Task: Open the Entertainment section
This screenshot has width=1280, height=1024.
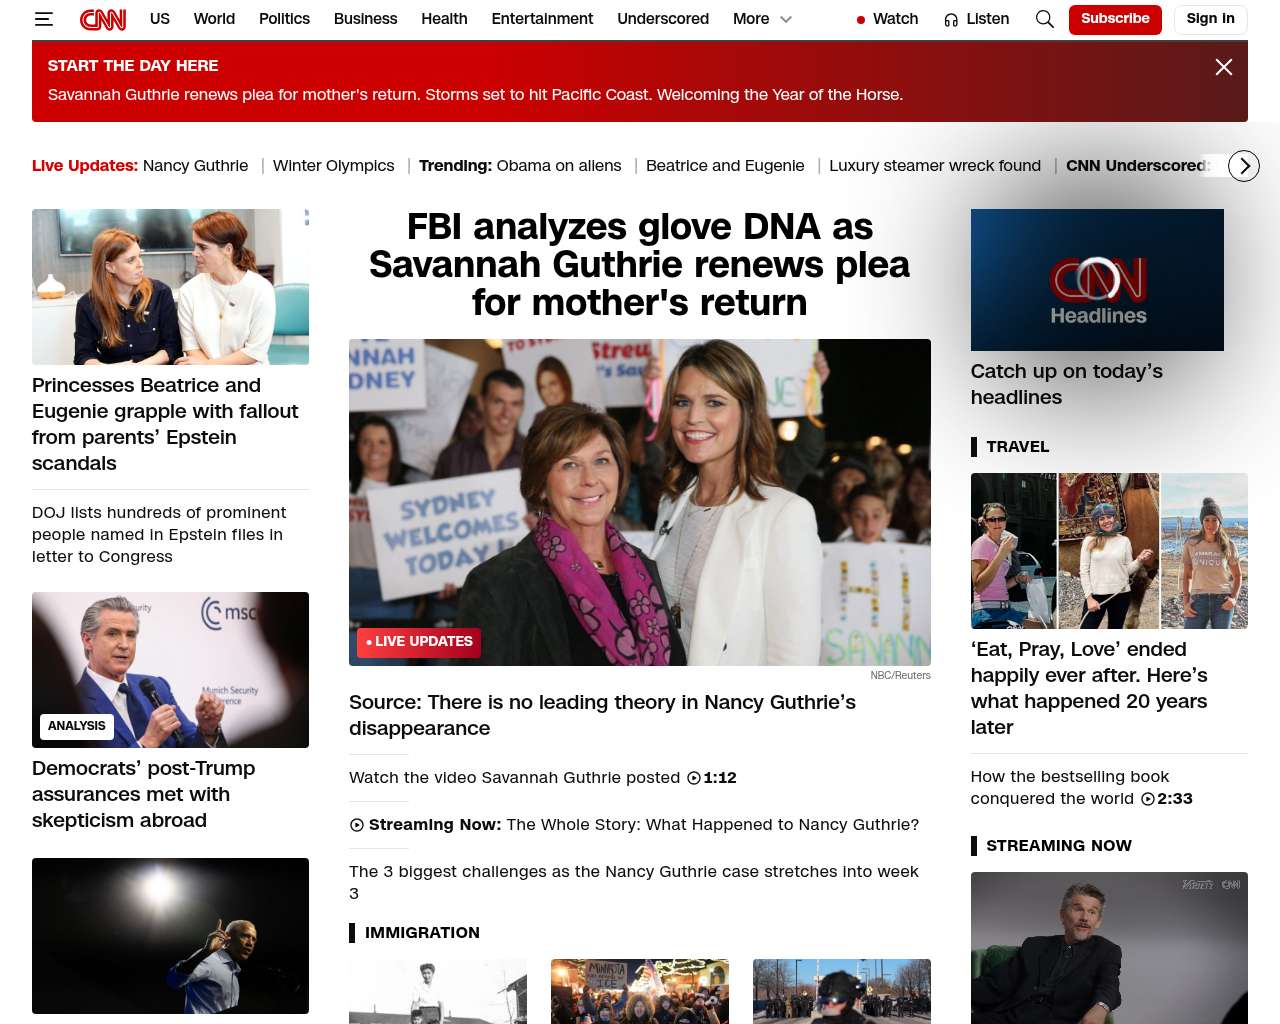Action: 542,19
